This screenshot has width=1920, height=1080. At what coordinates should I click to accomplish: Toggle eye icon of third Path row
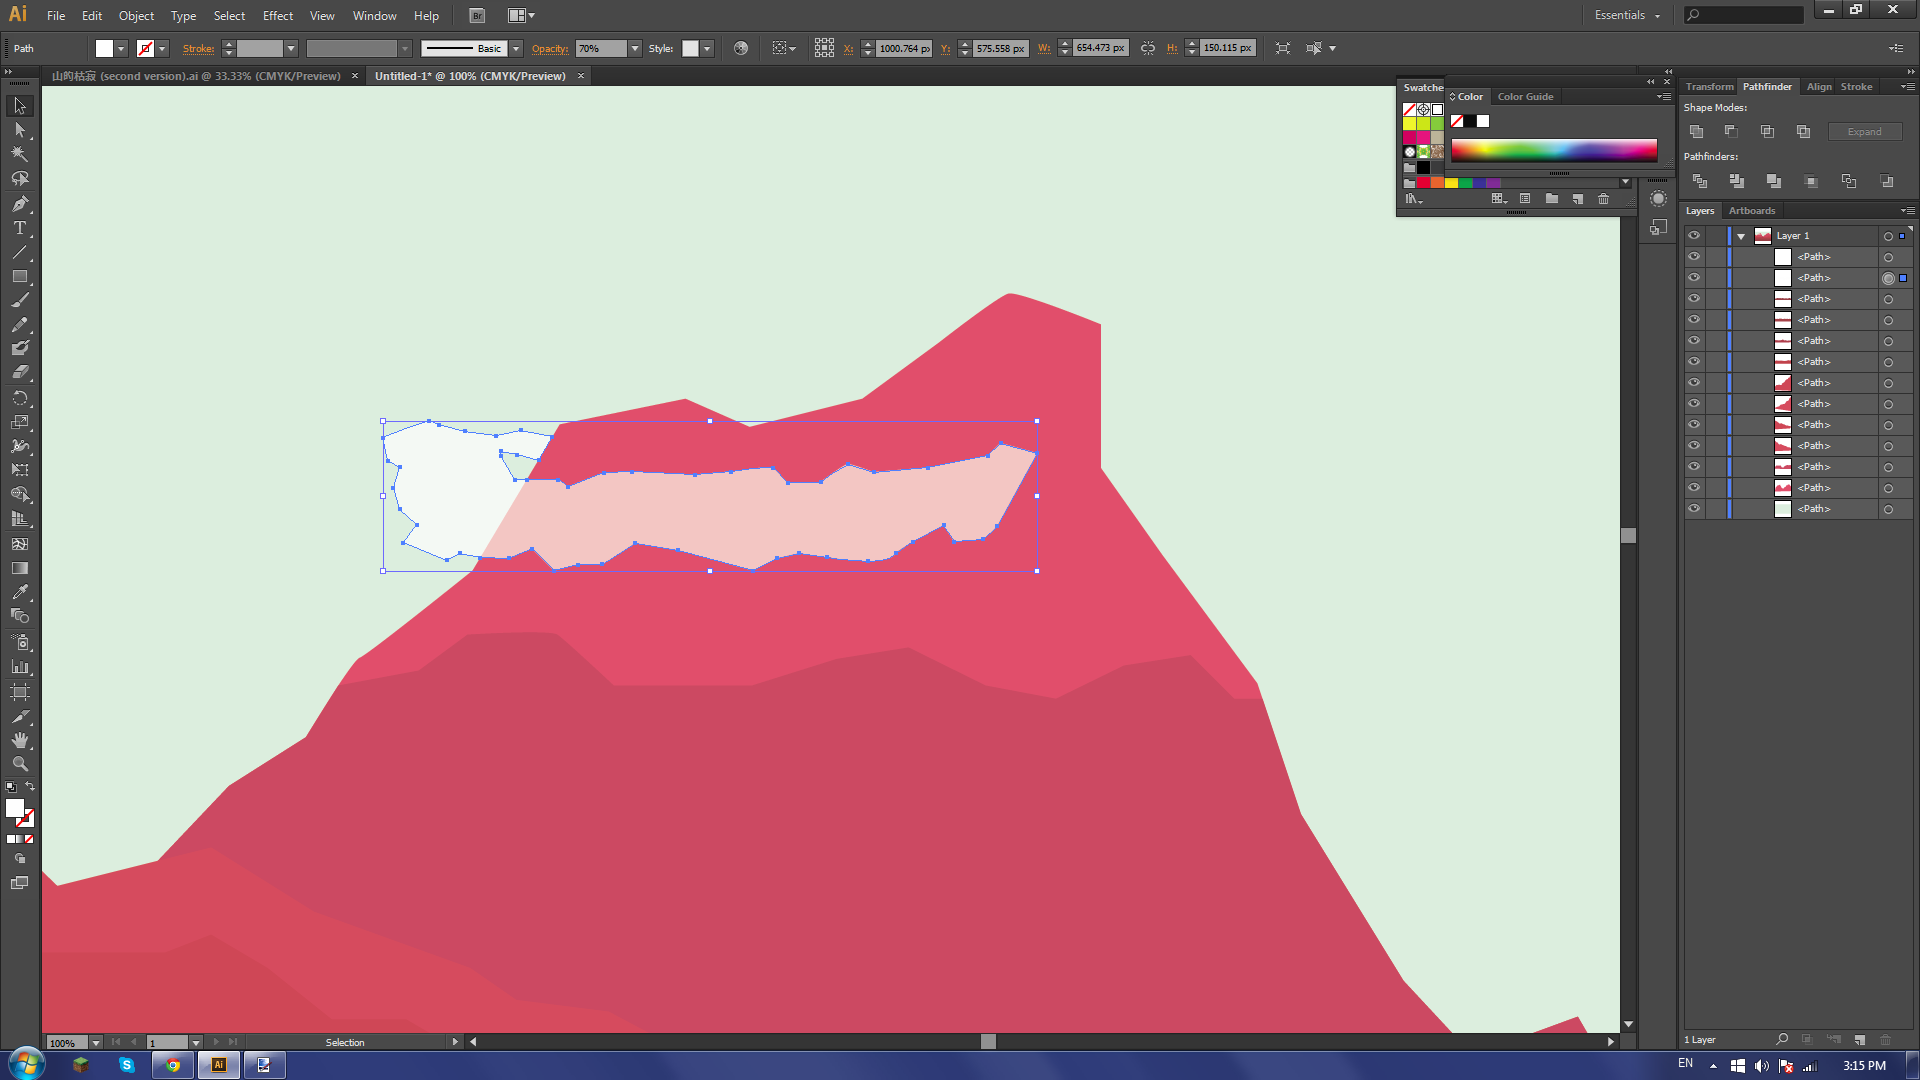pyautogui.click(x=1694, y=299)
